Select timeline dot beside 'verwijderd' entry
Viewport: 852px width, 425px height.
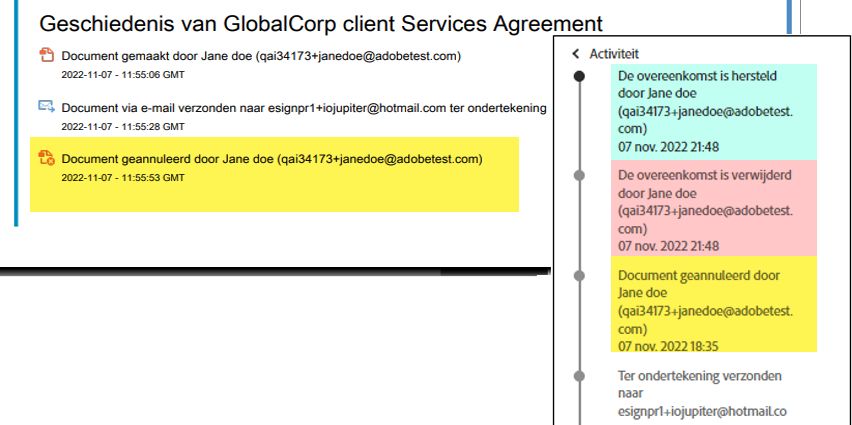(x=580, y=176)
